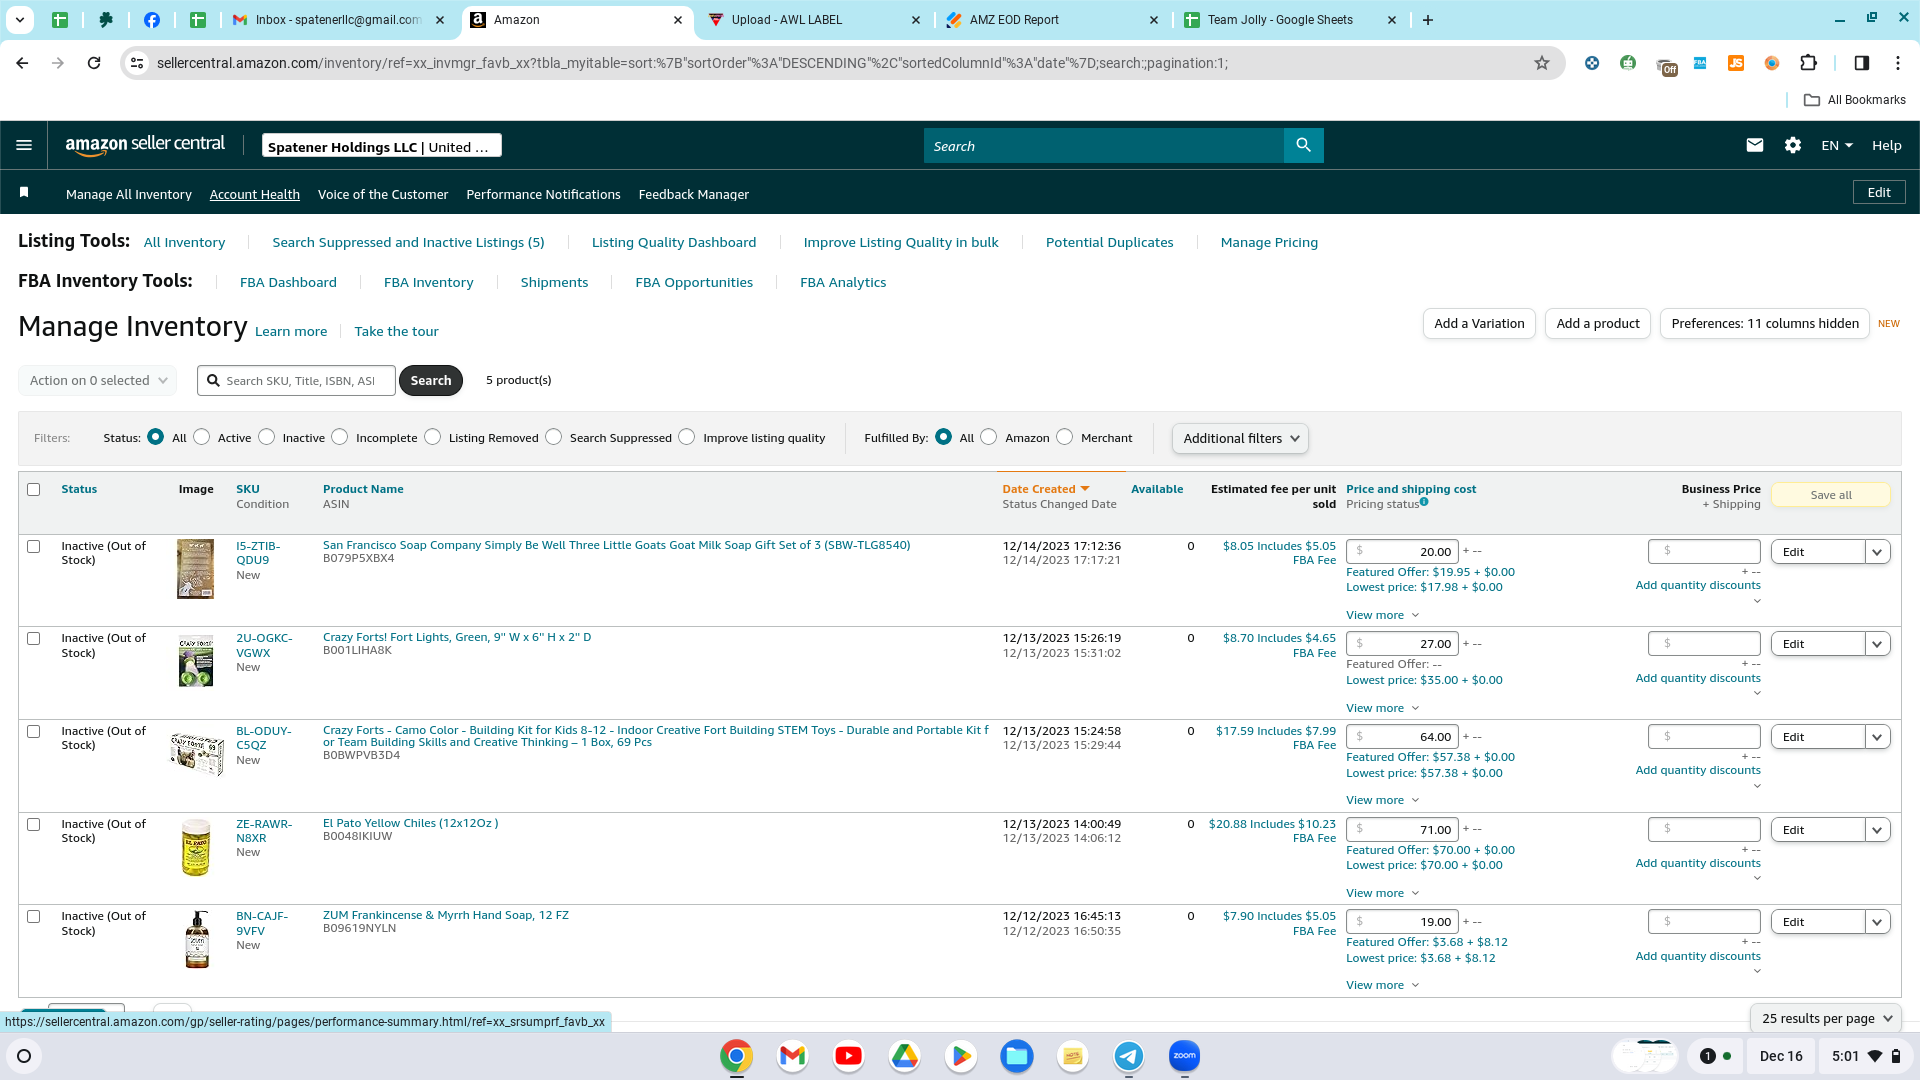Open Feedback Manager from the favorites bar
This screenshot has width=1920, height=1080.
coord(694,194)
